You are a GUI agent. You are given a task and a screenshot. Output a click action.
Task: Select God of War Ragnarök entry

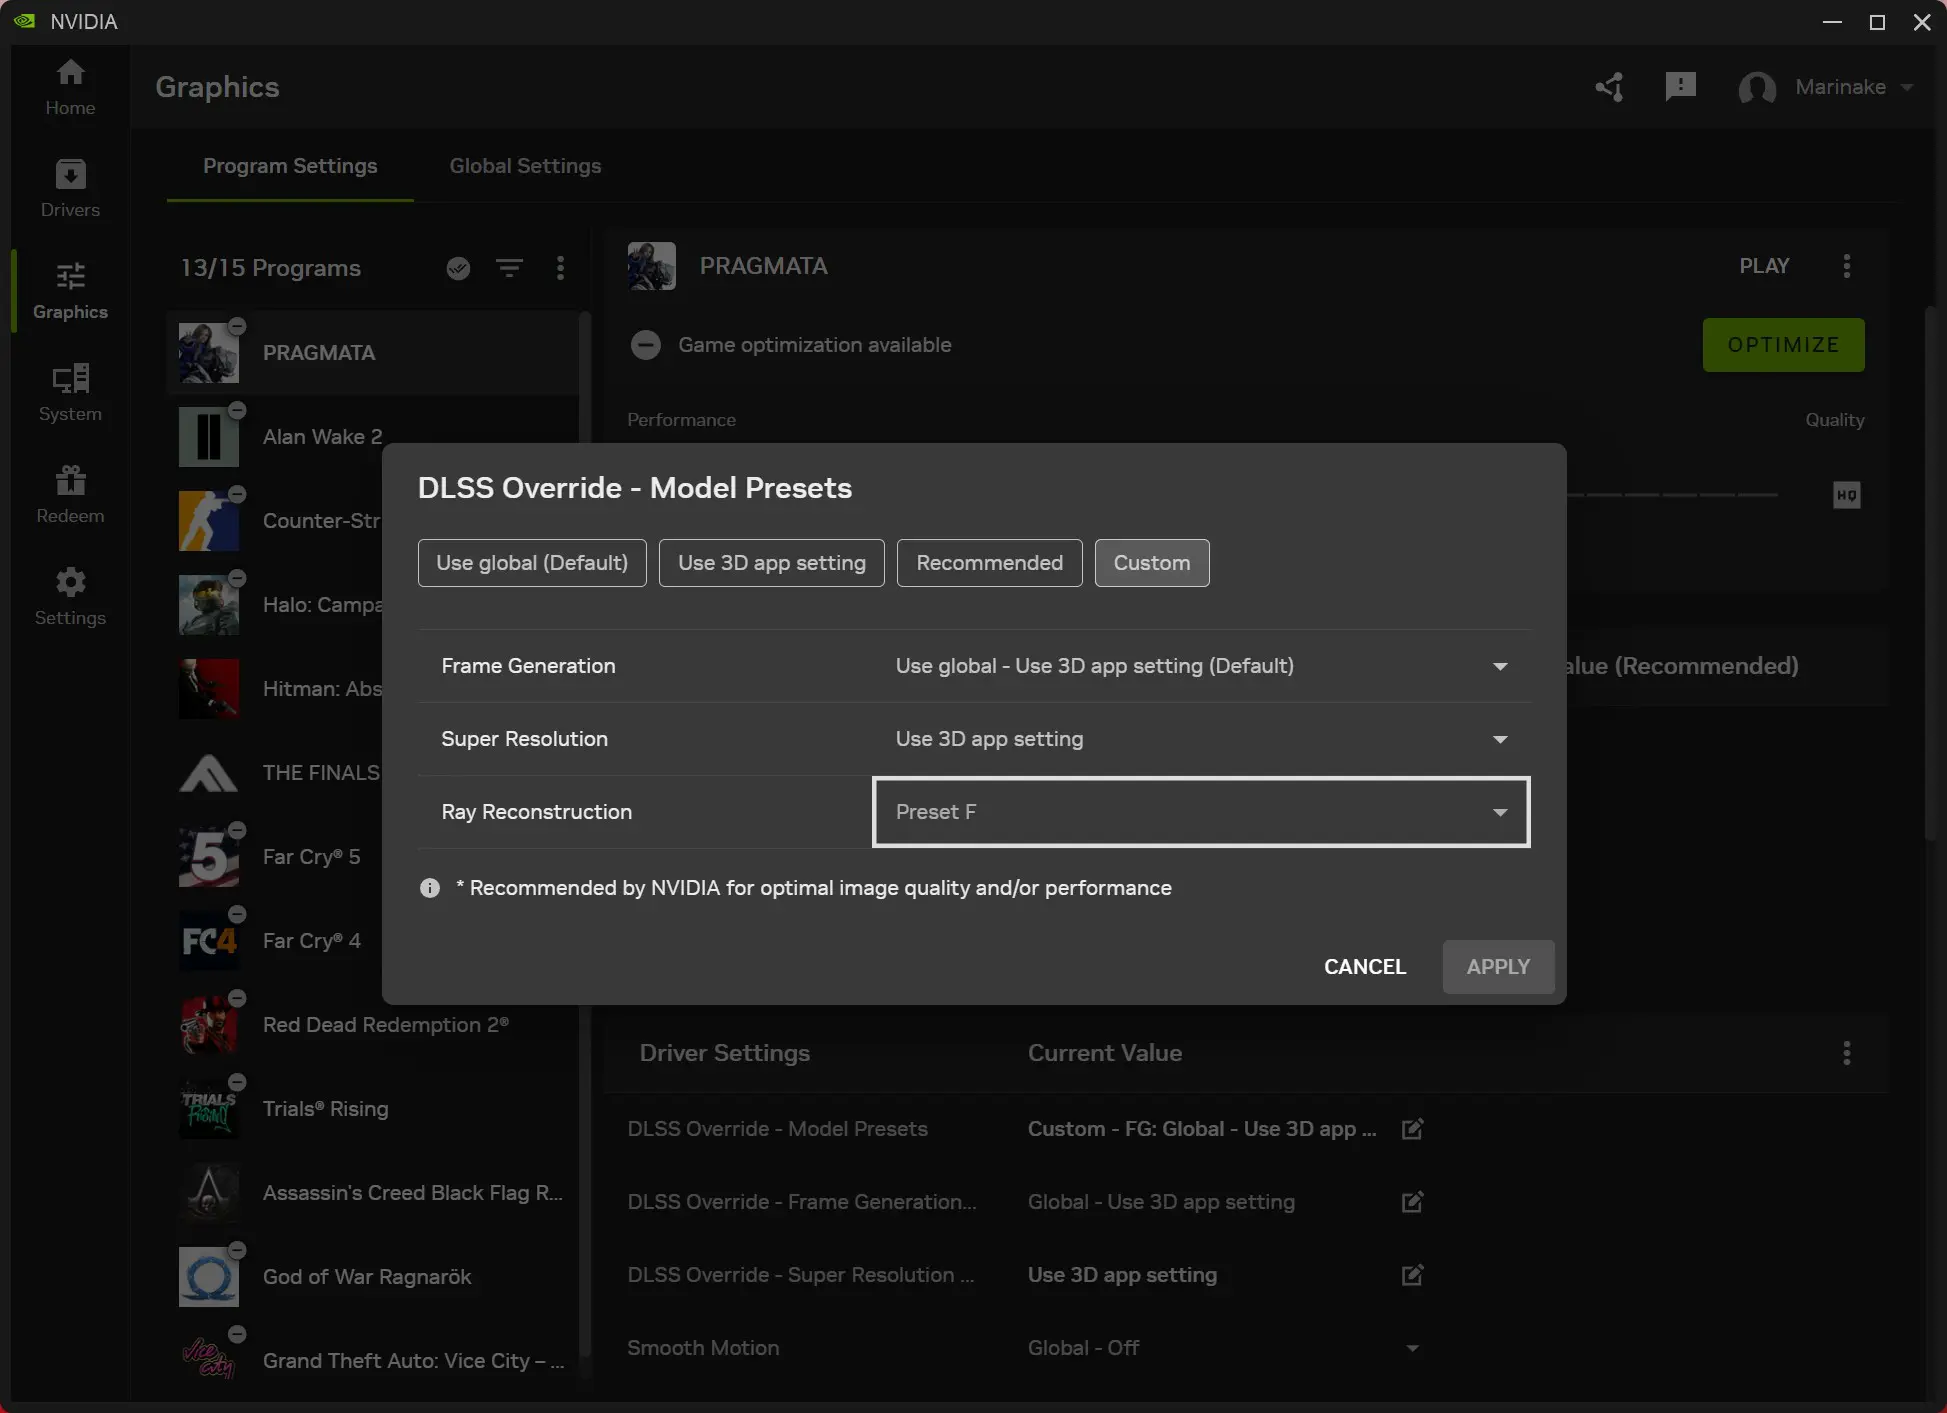[x=373, y=1277]
